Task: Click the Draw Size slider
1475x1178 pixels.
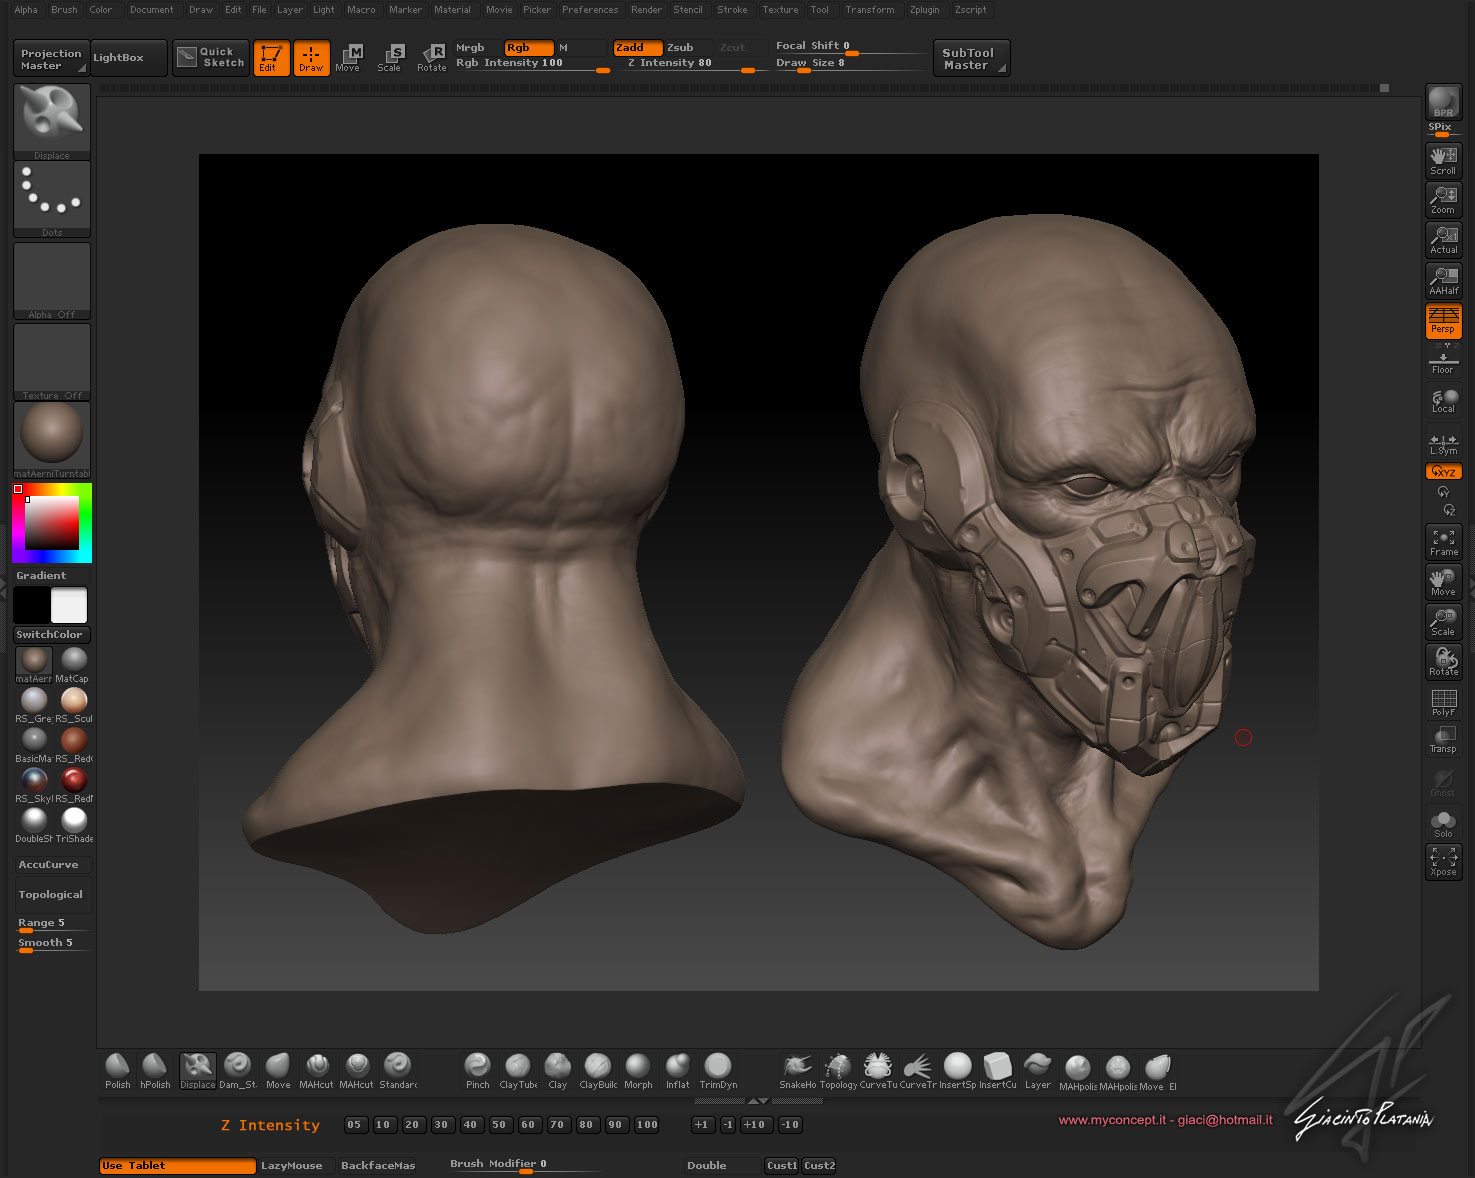Action: click(x=851, y=64)
